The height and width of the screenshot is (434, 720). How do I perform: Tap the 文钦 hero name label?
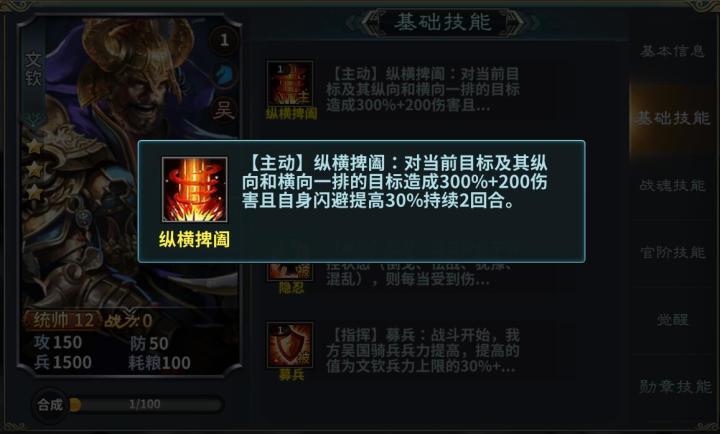click(x=34, y=69)
